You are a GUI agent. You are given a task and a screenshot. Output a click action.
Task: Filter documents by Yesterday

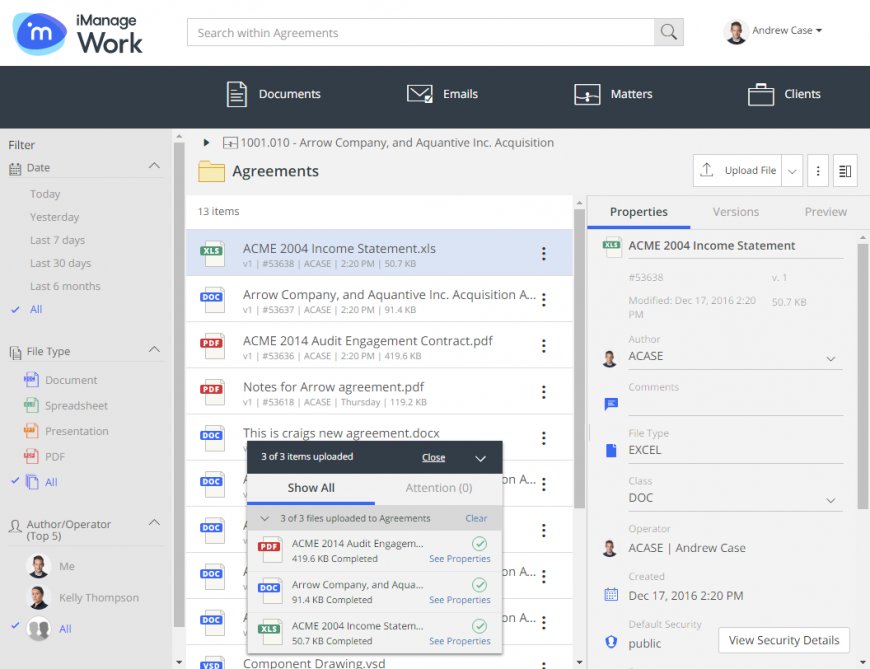54,217
